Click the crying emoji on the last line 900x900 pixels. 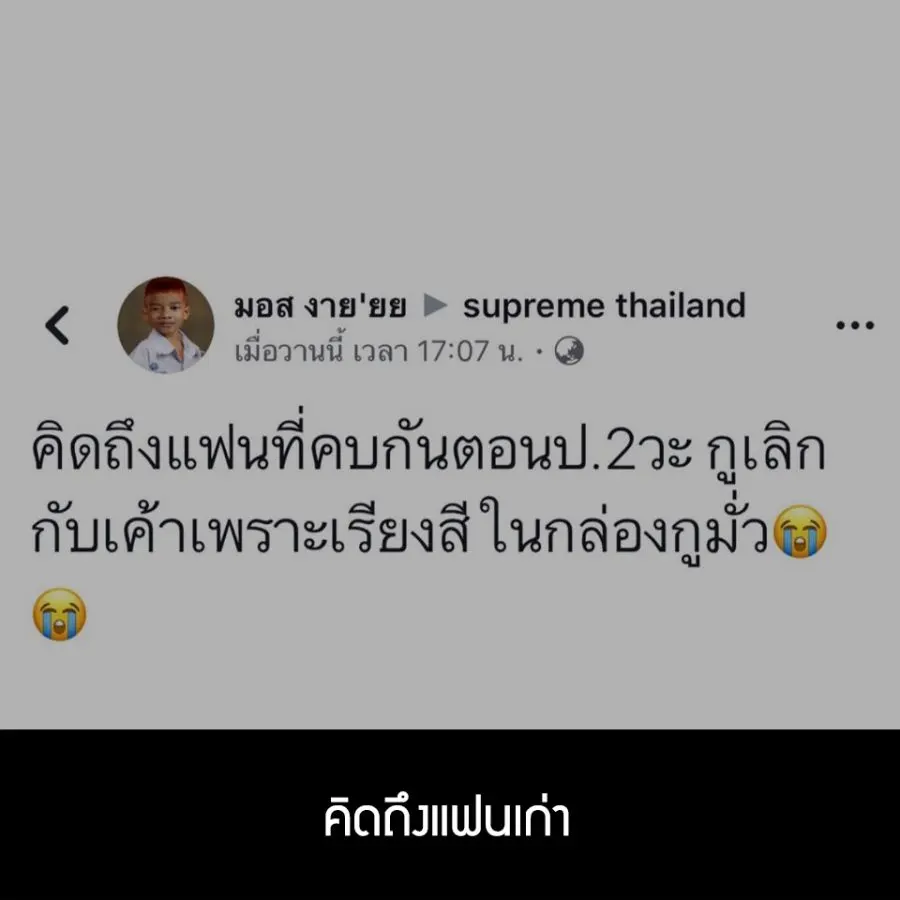[x=60, y=614]
